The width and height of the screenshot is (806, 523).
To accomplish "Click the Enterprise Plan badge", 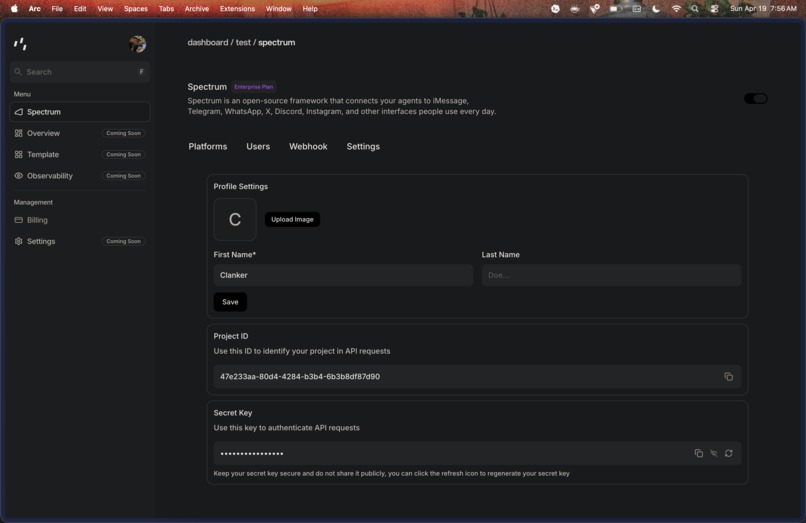I will [253, 87].
